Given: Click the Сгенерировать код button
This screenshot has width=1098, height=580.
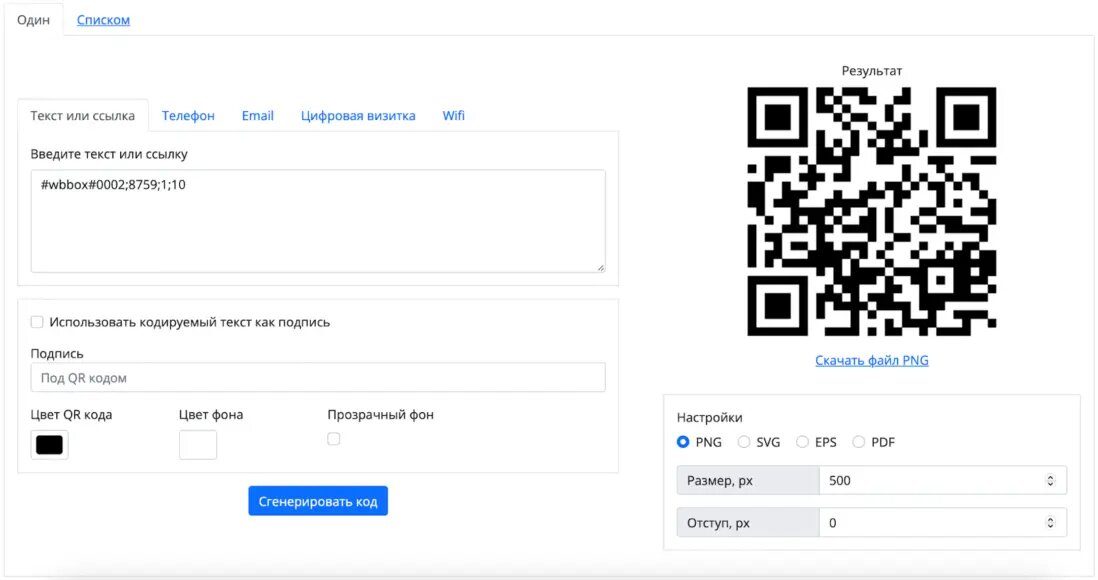Looking at the screenshot, I should coord(318,502).
